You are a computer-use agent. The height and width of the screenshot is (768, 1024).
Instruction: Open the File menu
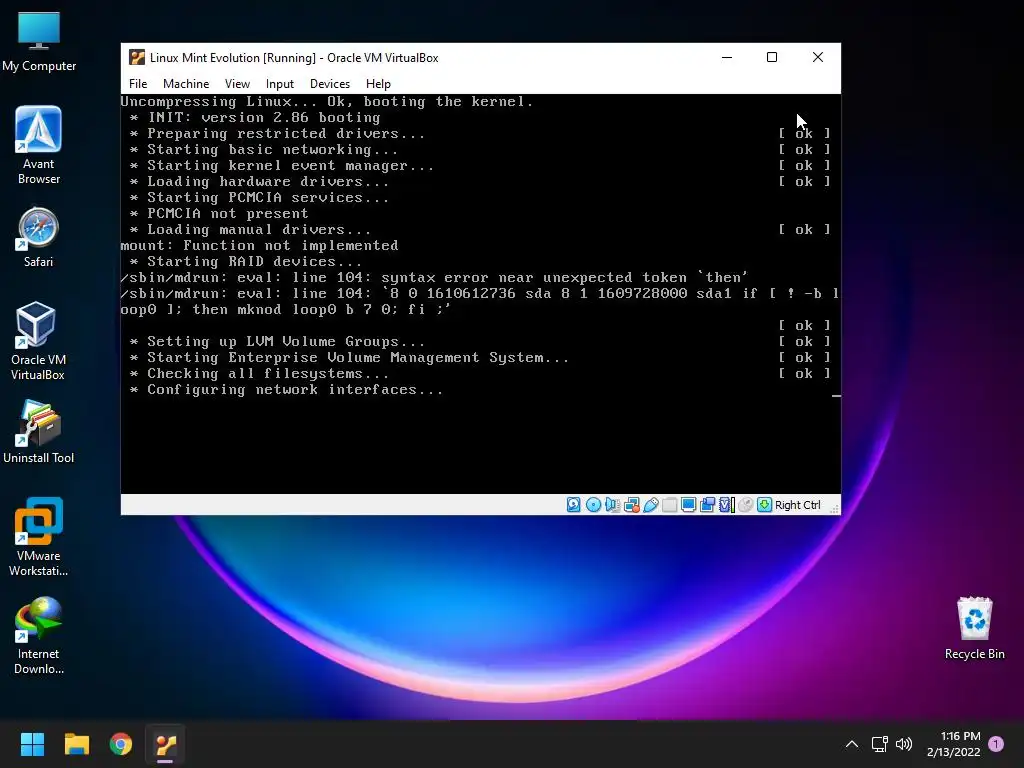click(138, 84)
